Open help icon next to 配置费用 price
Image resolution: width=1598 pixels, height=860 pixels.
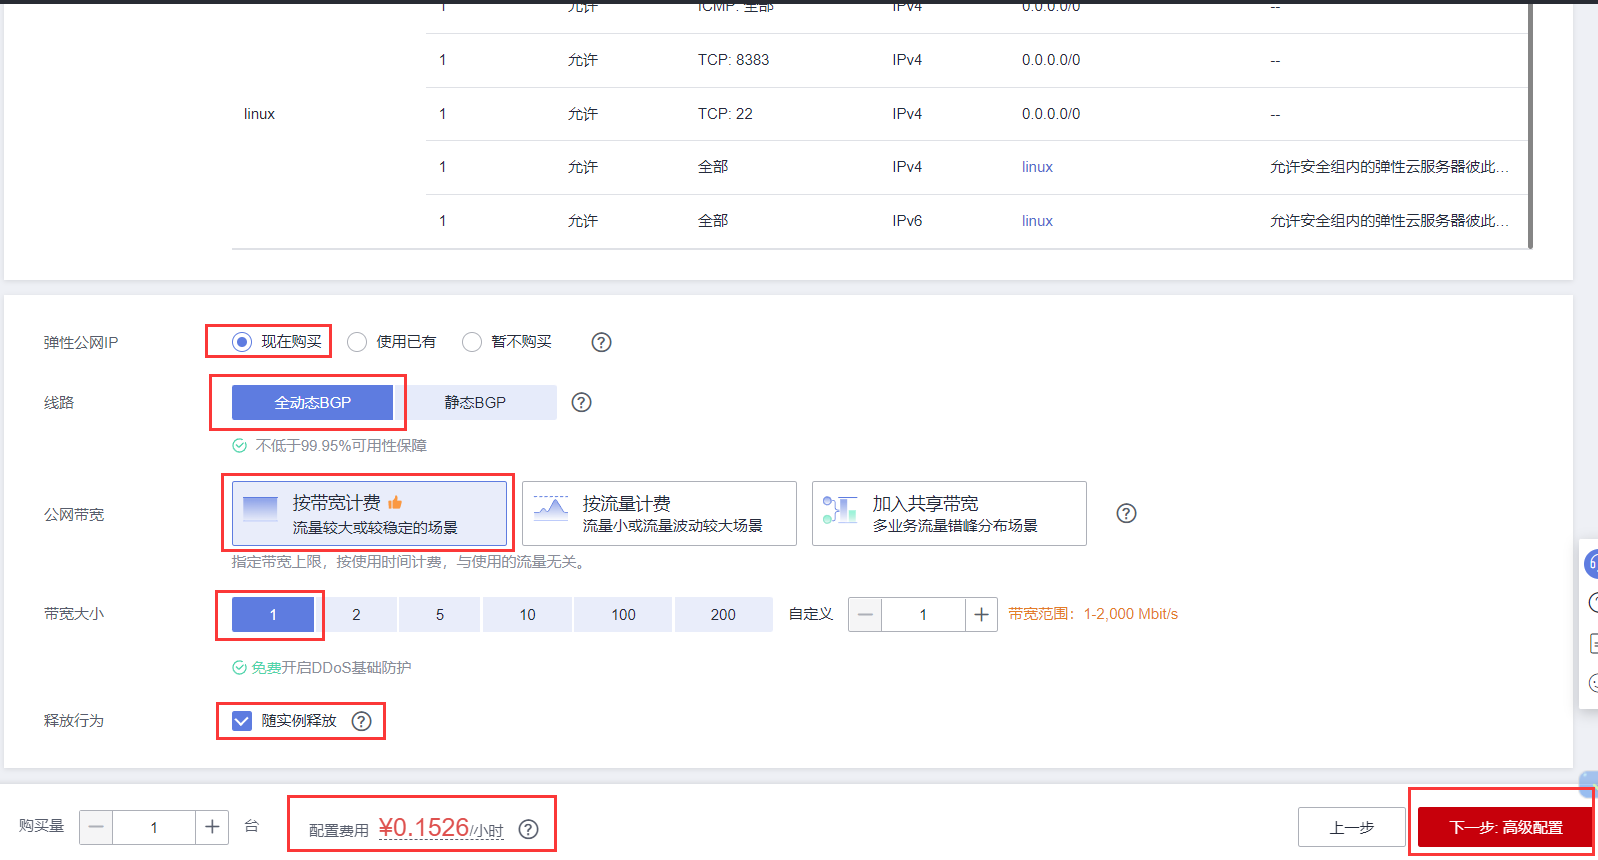(529, 829)
